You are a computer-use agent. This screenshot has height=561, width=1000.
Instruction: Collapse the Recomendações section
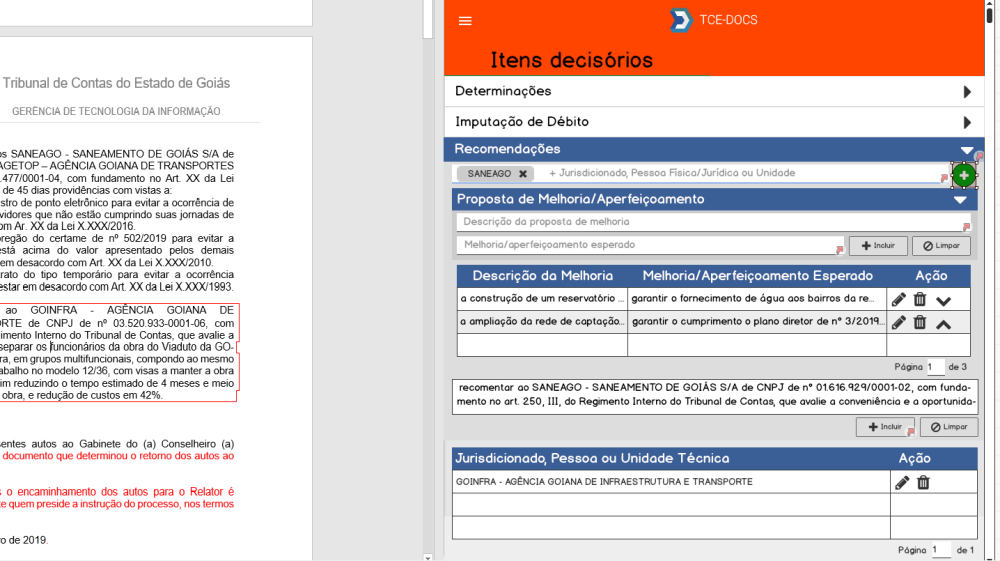point(966,150)
